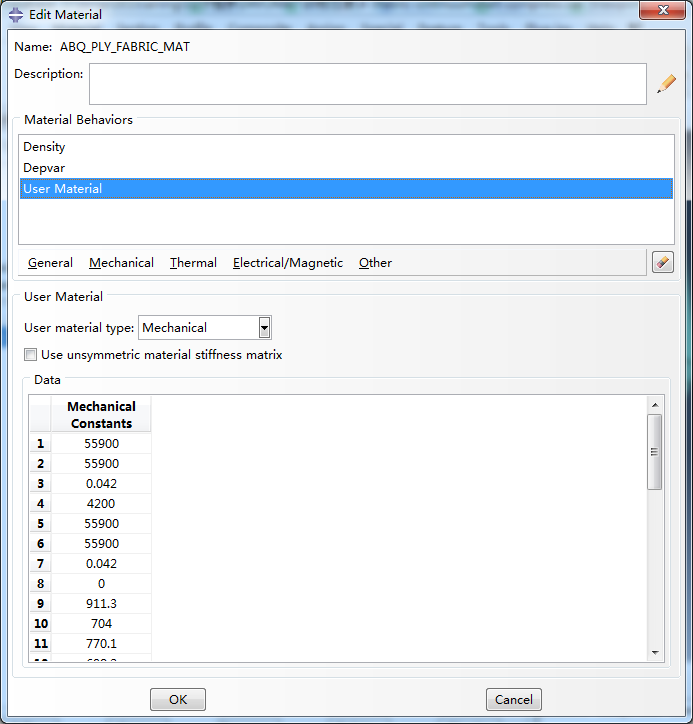The height and width of the screenshot is (724, 693).
Task: Open the General menu
Action: click(50, 263)
